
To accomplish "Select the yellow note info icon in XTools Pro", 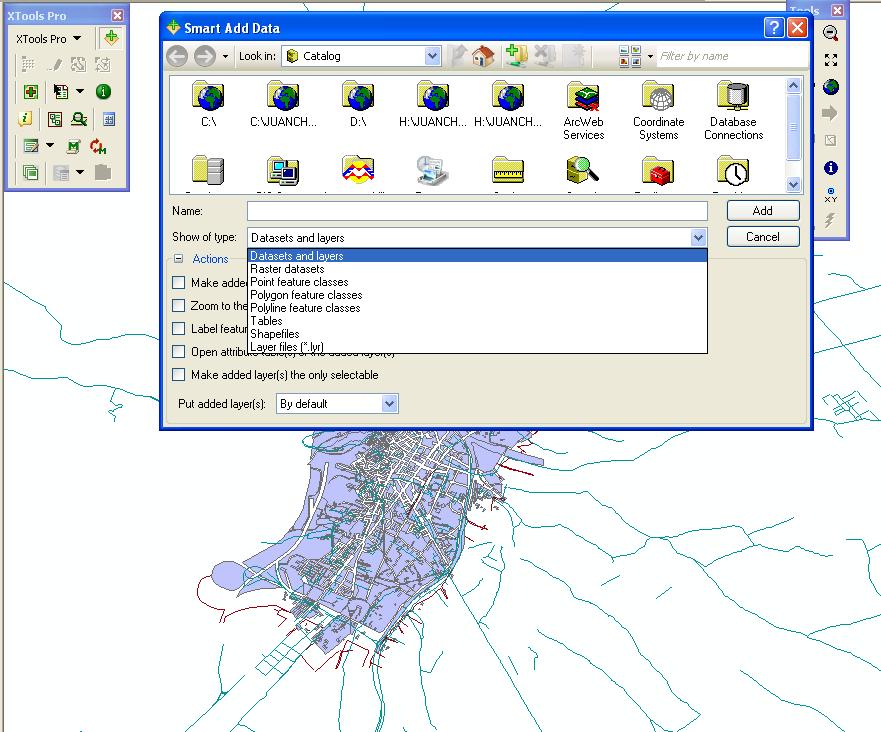I will coord(25,119).
